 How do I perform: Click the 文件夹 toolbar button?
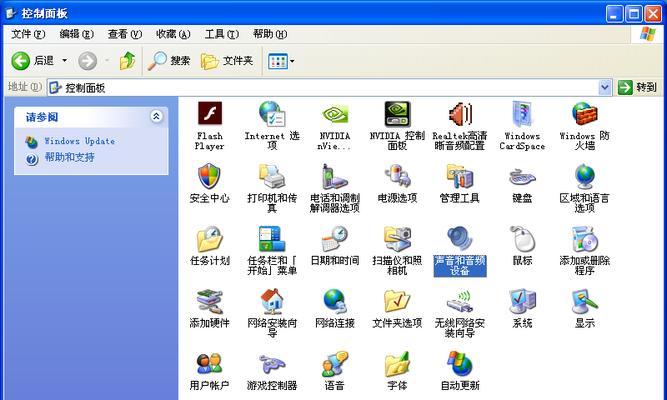pyautogui.click(x=227, y=61)
